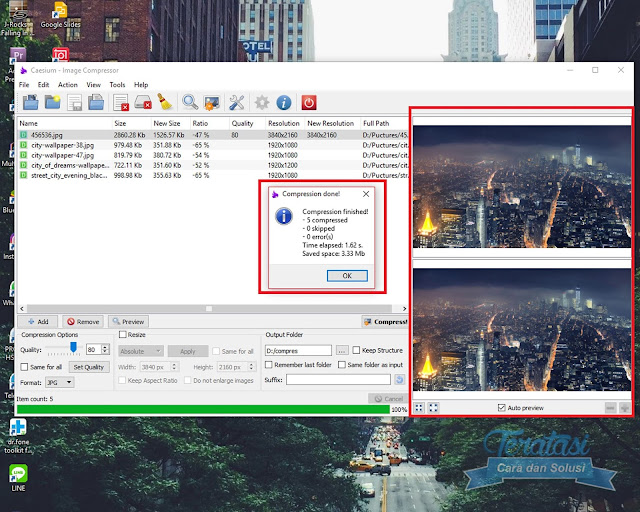Open the Absolute resize mode dropdown
This screenshot has width=640, height=512.
coord(141,351)
